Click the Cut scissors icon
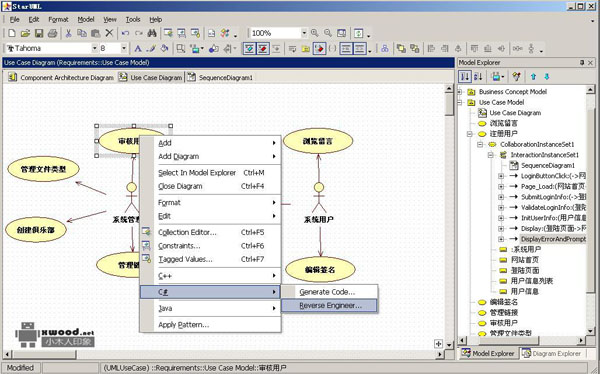 68,33
